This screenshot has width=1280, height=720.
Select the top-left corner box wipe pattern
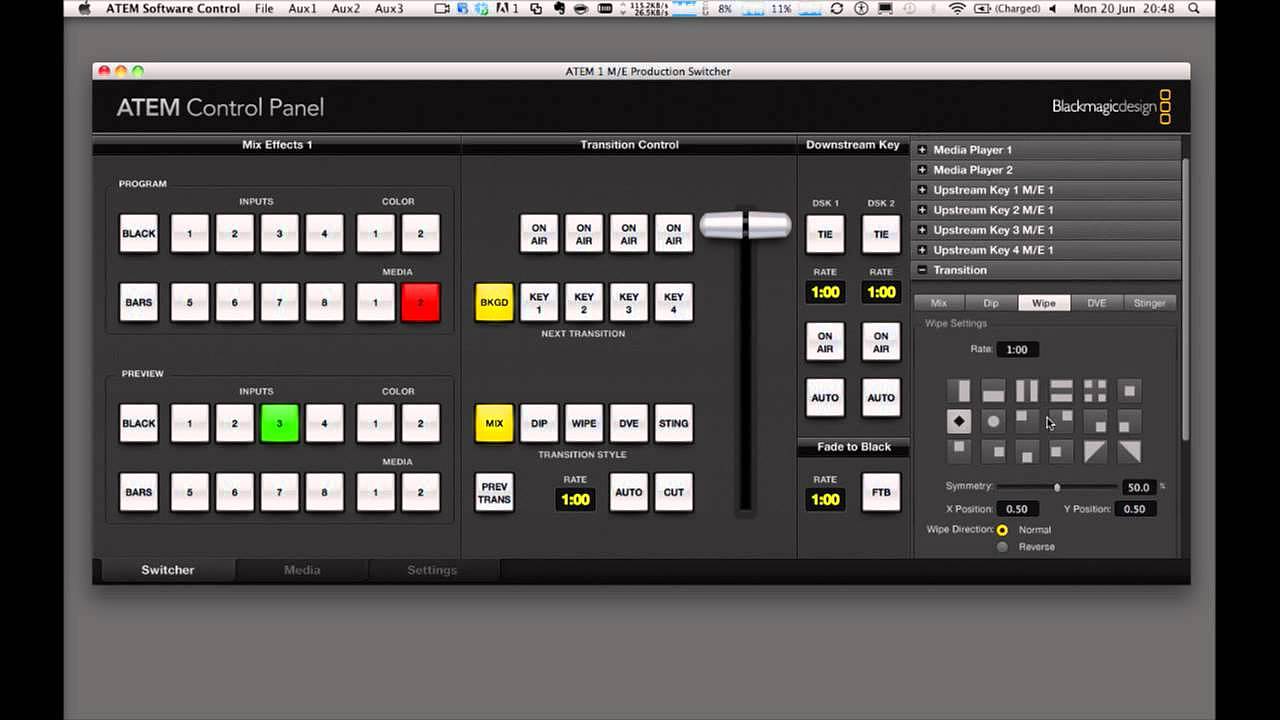click(x=1027, y=422)
